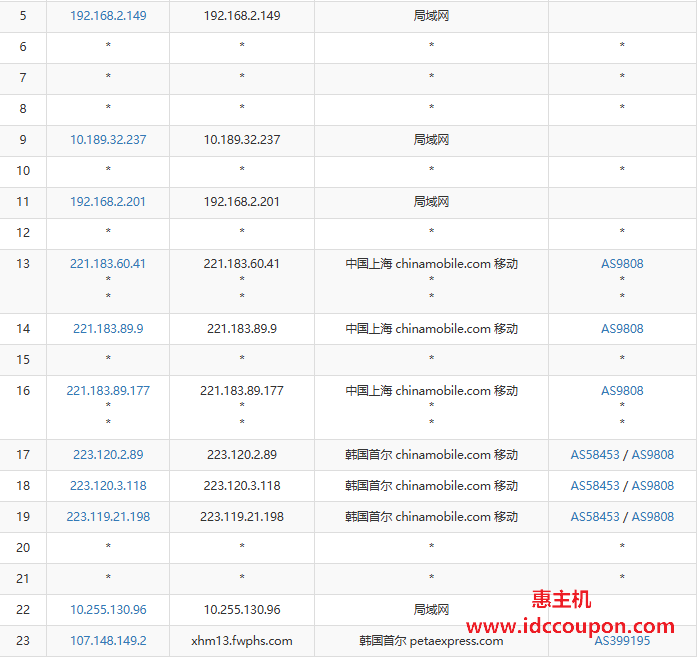Open the 223.120.3.118 IP link
Image resolution: width=697 pixels, height=657 pixels.
pyautogui.click(x=108, y=486)
